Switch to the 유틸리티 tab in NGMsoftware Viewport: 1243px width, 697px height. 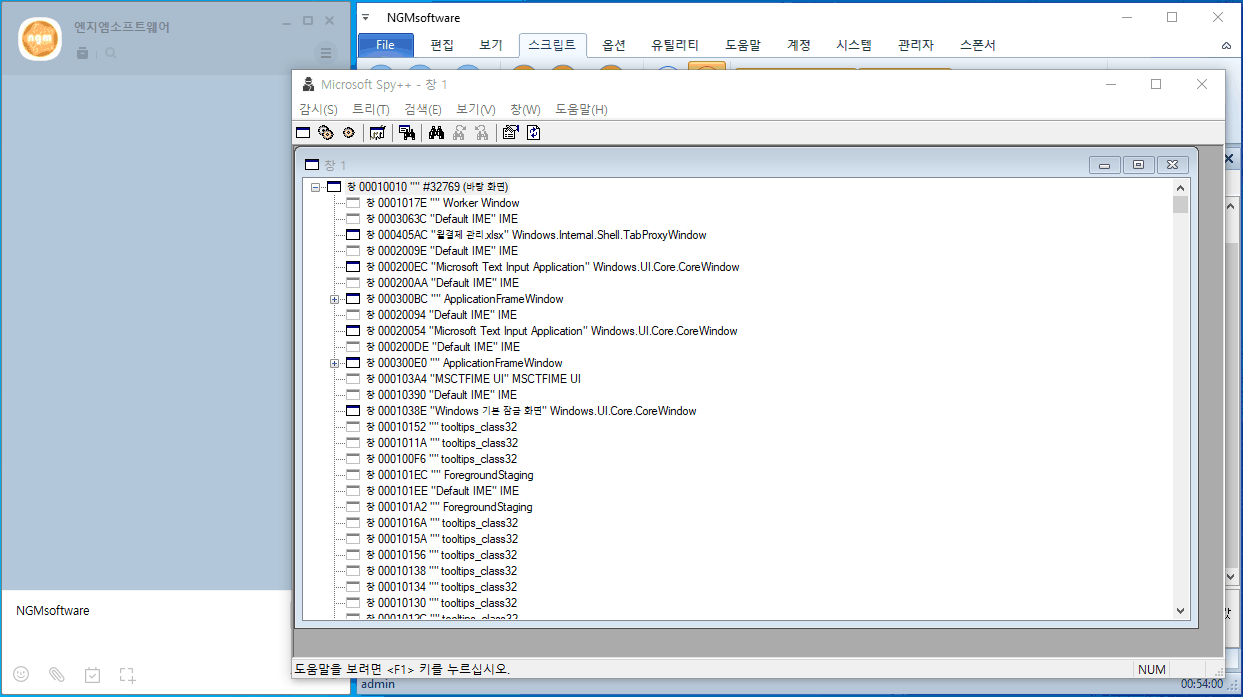[675, 45]
